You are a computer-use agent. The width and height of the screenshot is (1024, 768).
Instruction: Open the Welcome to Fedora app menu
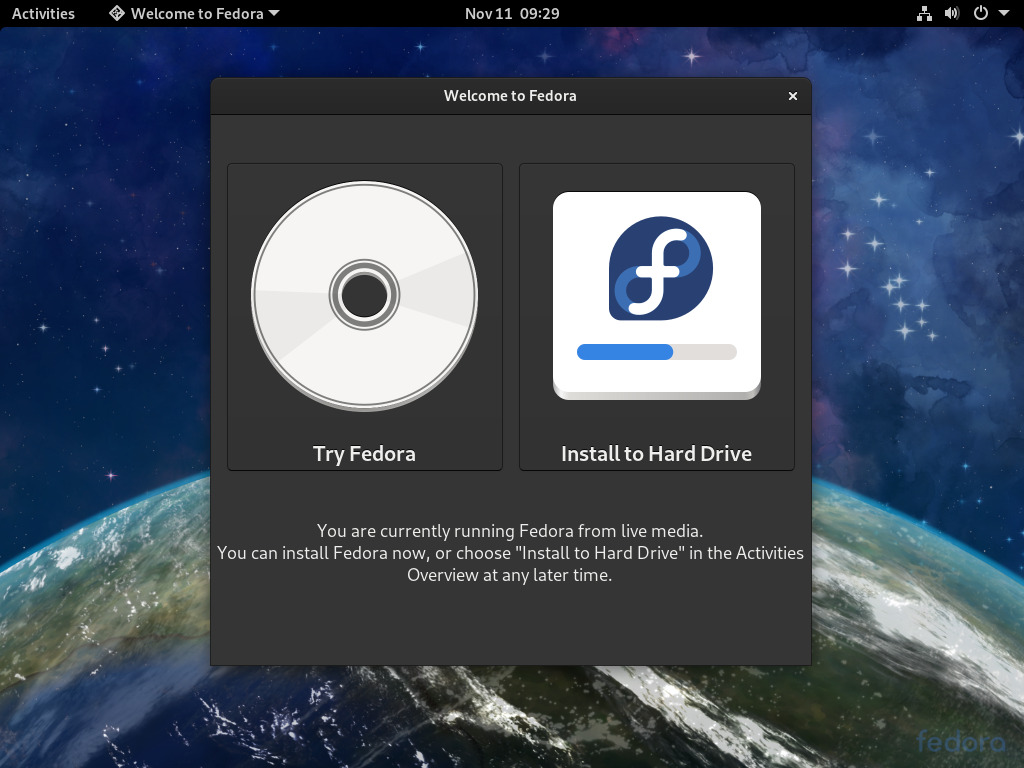pyautogui.click(x=195, y=13)
